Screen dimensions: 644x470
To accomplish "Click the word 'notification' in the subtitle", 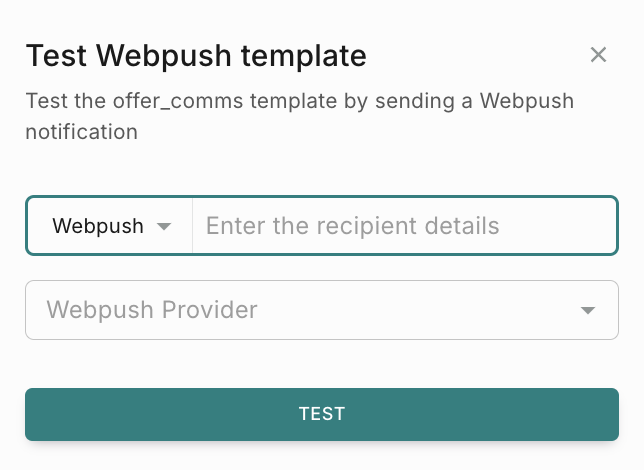I will 81,132.
